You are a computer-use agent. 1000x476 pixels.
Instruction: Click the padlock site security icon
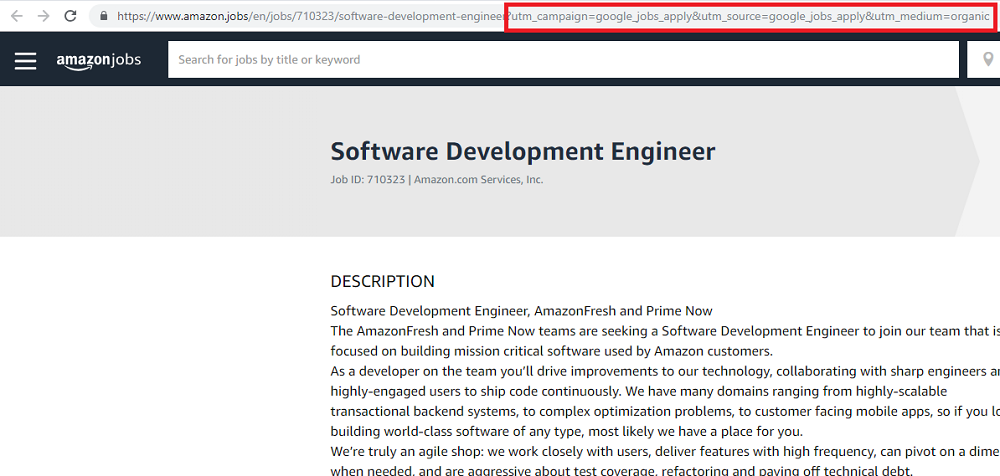click(x=104, y=16)
